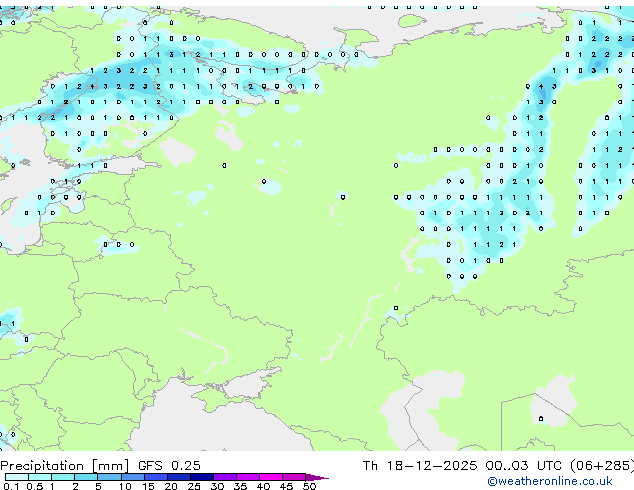This screenshot has width=634, height=490.
Task: Pick the 40–45 mm magenta legend swatch
Action: pos(271,477)
